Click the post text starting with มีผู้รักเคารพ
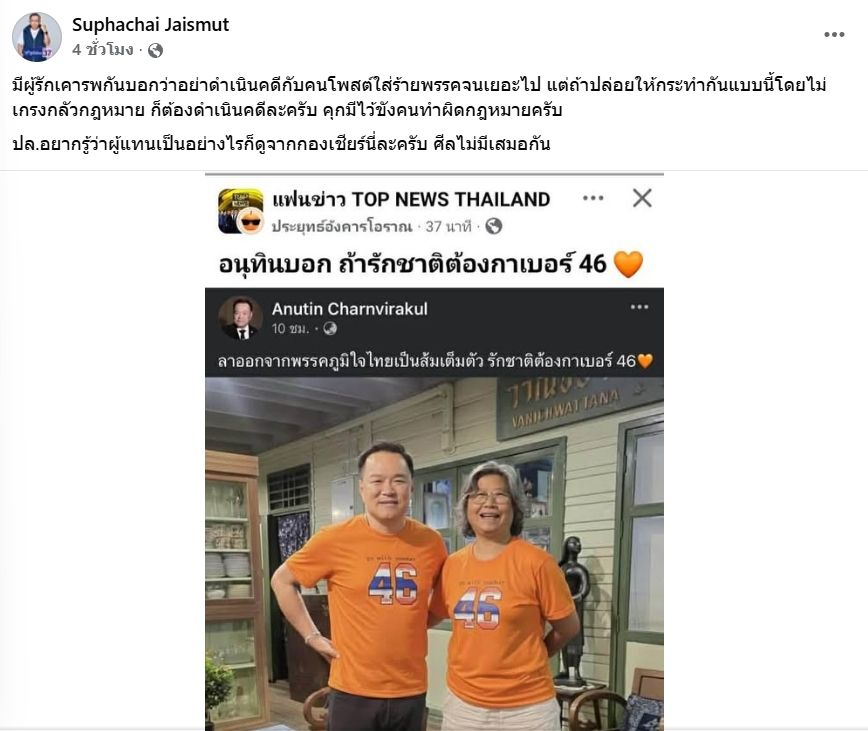The width and height of the screenshot is (868, 731). click(x=419, y=97)
